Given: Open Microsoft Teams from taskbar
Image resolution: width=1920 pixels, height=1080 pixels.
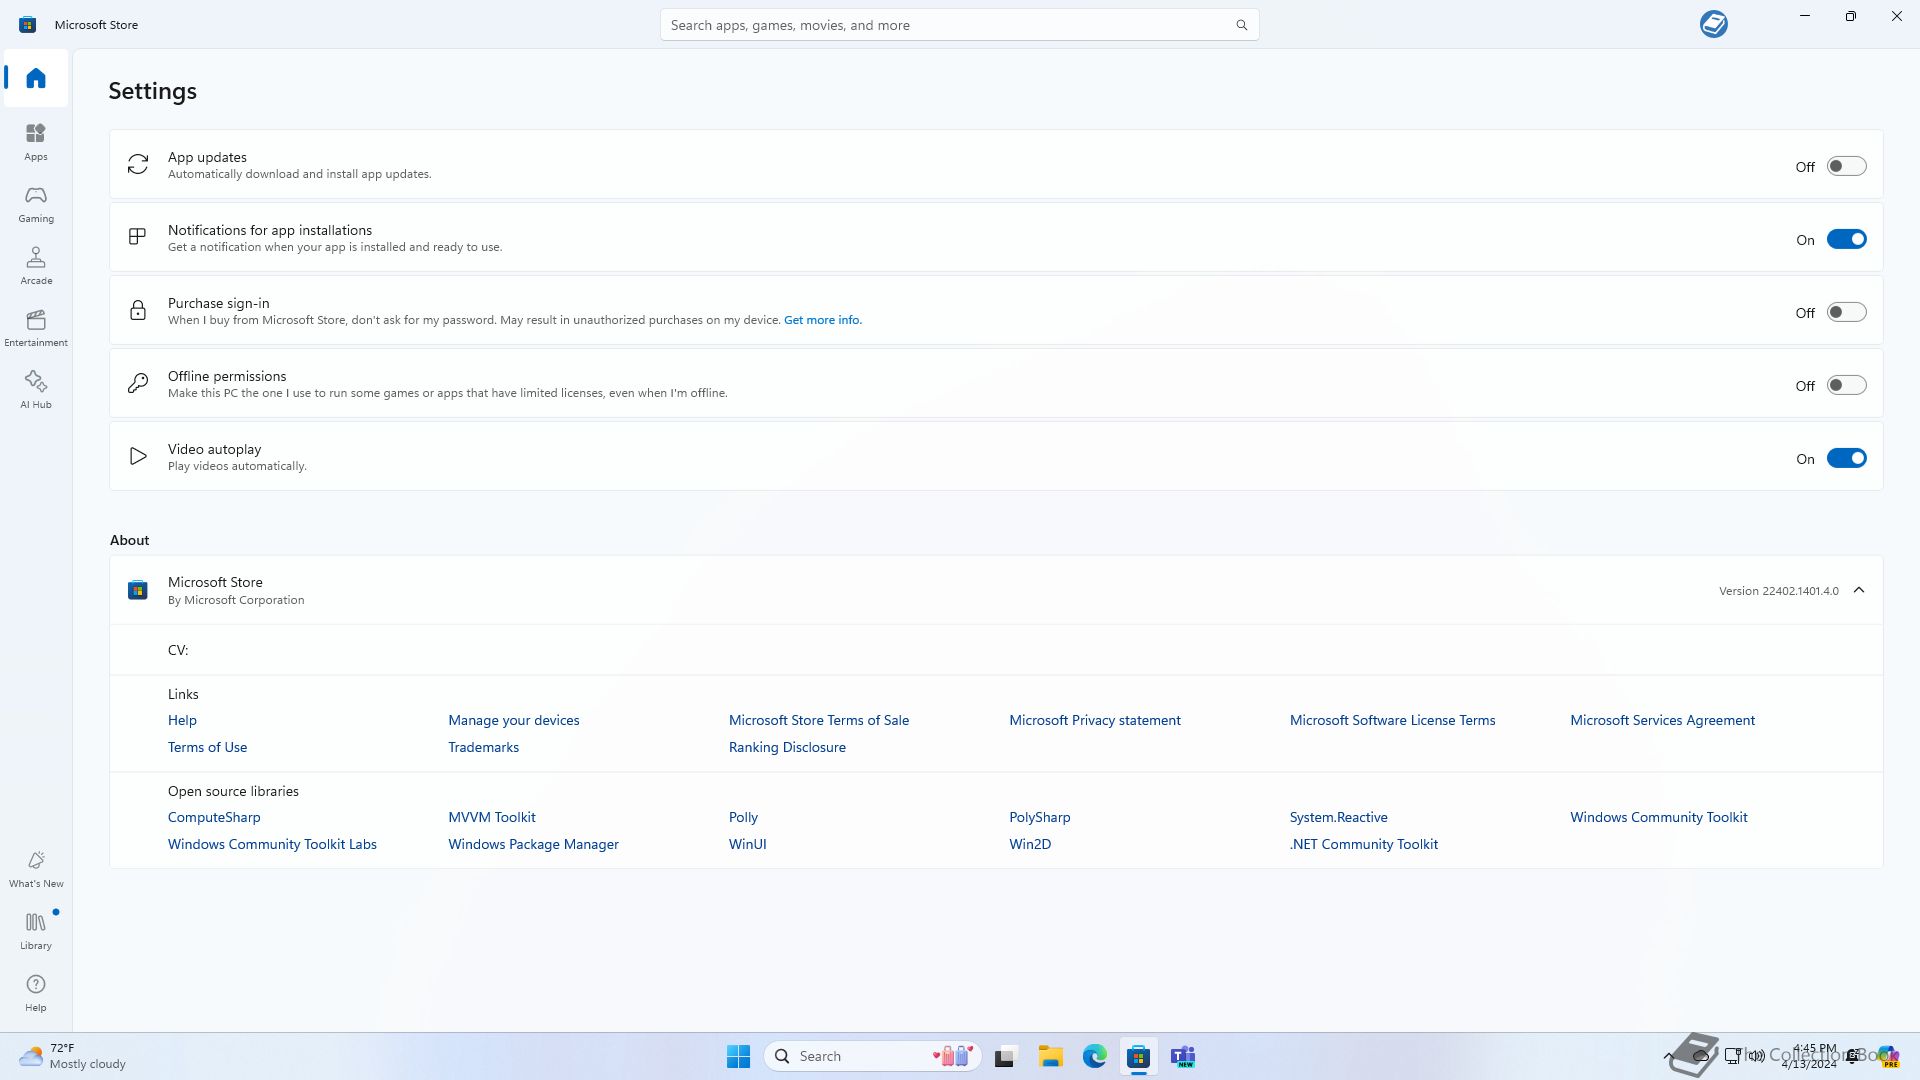Looking at the screenshot, I should pyautogui.click(x=1183, y=1056).
